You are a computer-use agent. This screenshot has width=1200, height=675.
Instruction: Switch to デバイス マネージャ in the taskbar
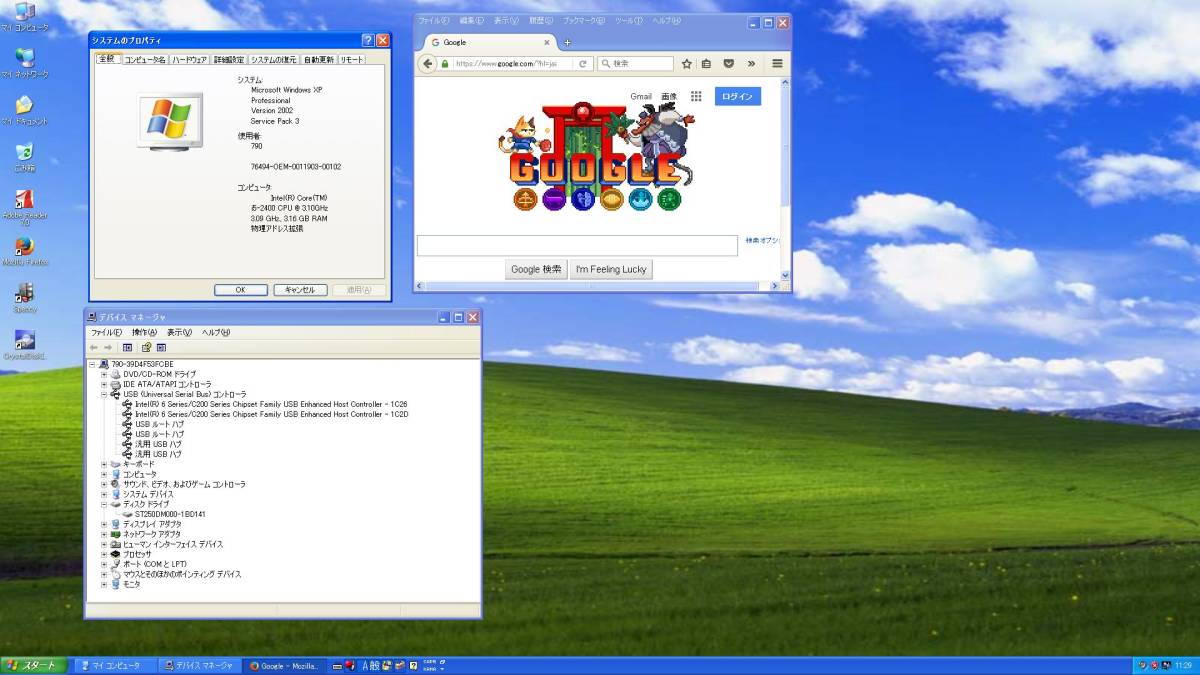(198, 665)
